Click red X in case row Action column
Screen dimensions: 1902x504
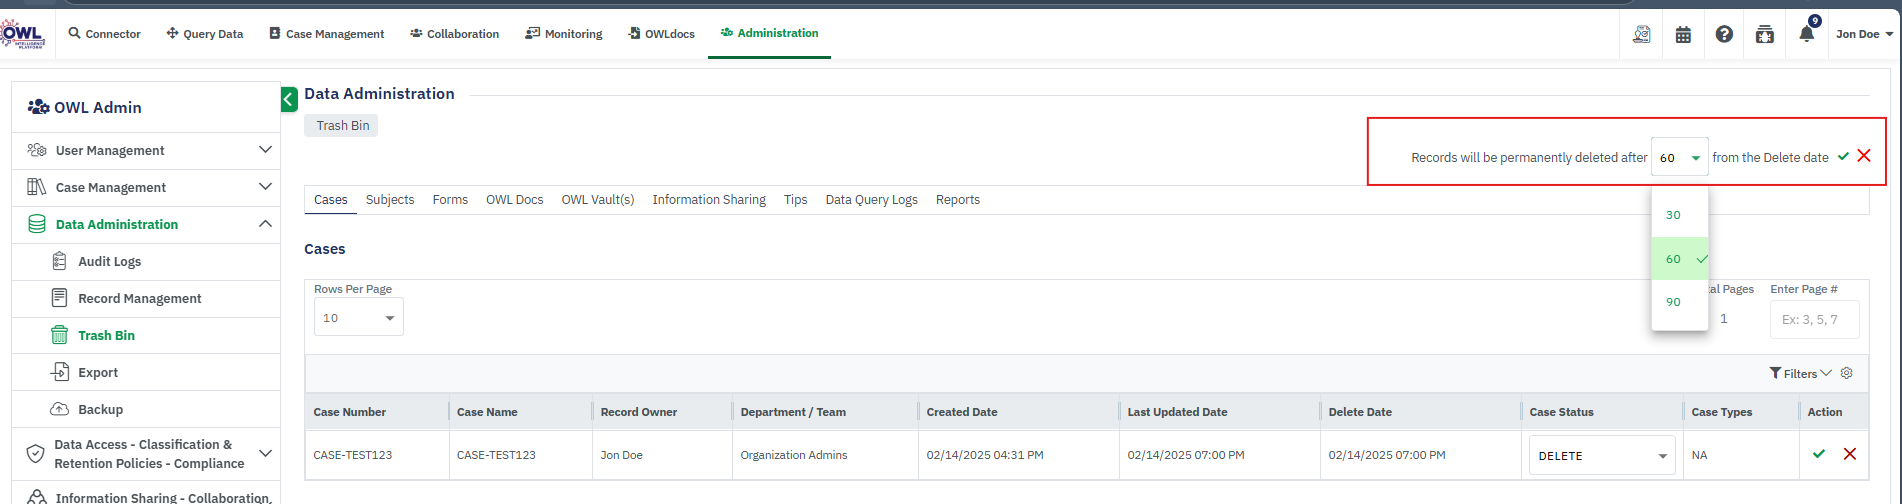[x=1850, y=454]
